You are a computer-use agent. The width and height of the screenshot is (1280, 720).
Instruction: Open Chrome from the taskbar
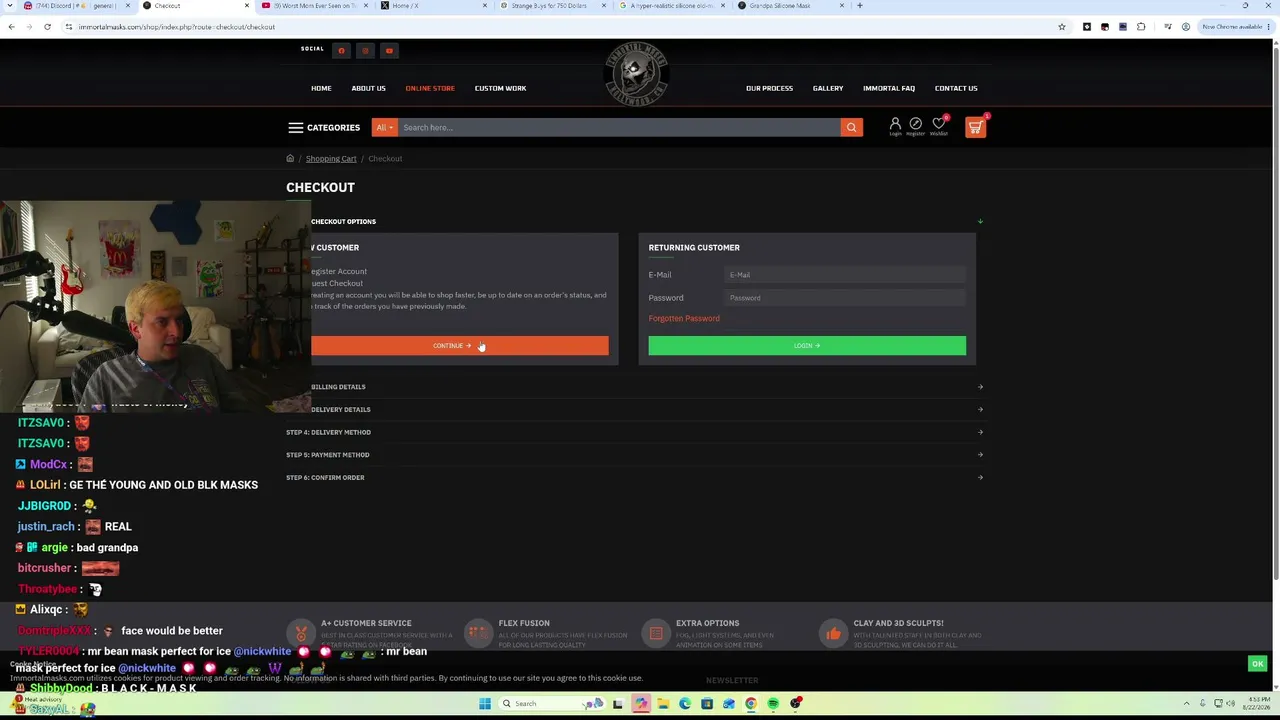click(751, 704)
